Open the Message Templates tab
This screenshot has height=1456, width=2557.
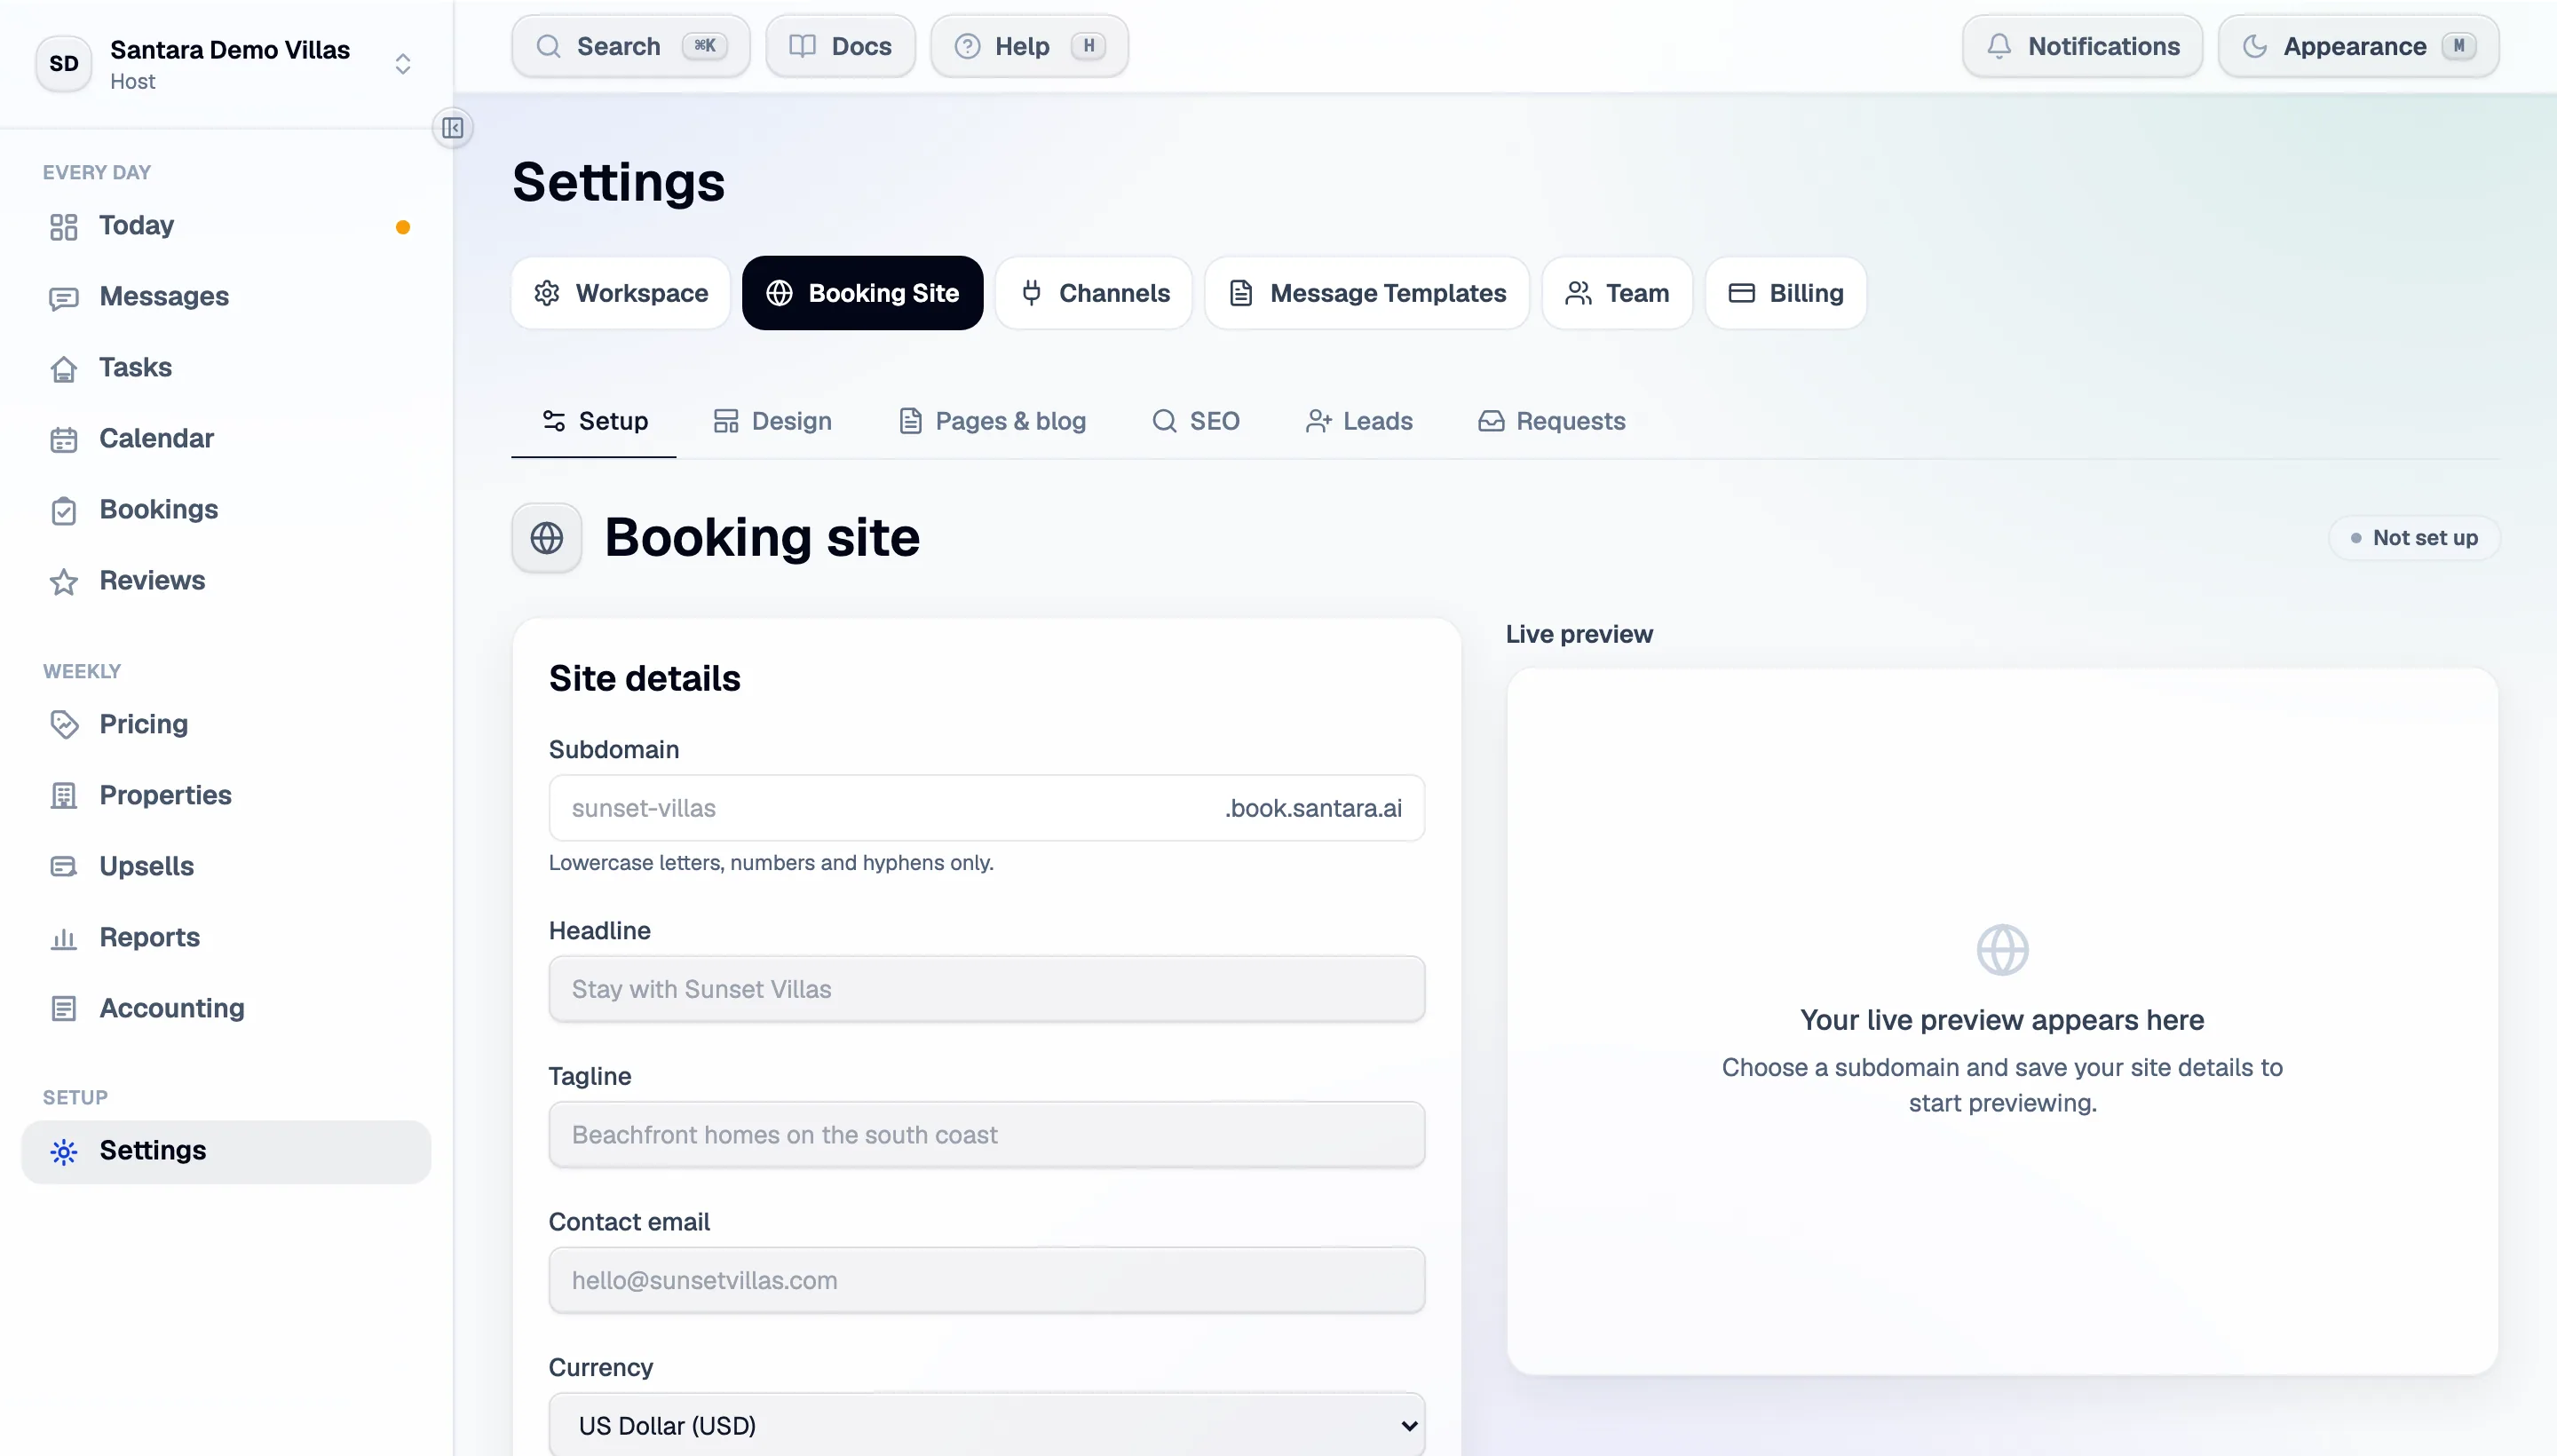click(x=1367, y=293)
